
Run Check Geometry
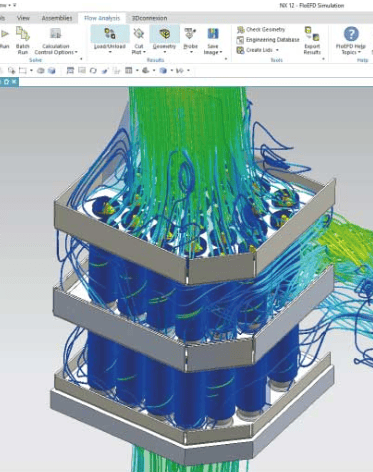tap(262, 30)
